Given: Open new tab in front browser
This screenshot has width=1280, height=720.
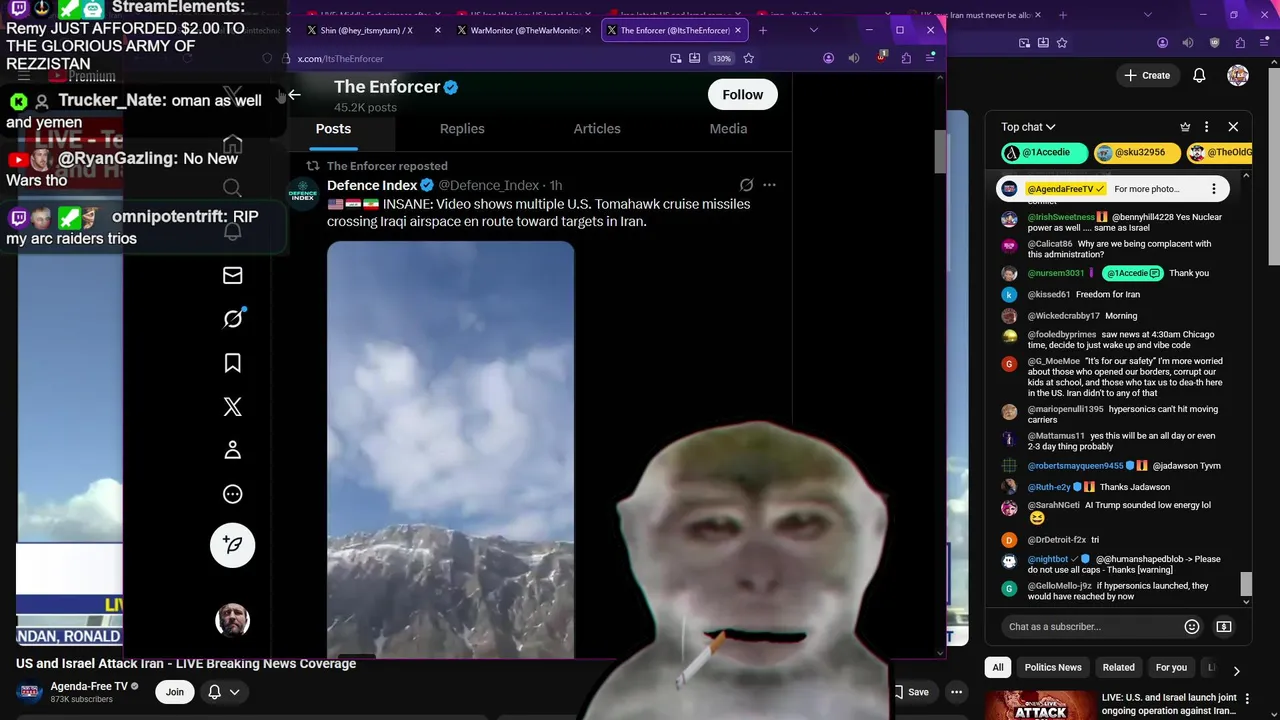Looking at the screenshot, I should pyautogui.click(x=763, y=30).
